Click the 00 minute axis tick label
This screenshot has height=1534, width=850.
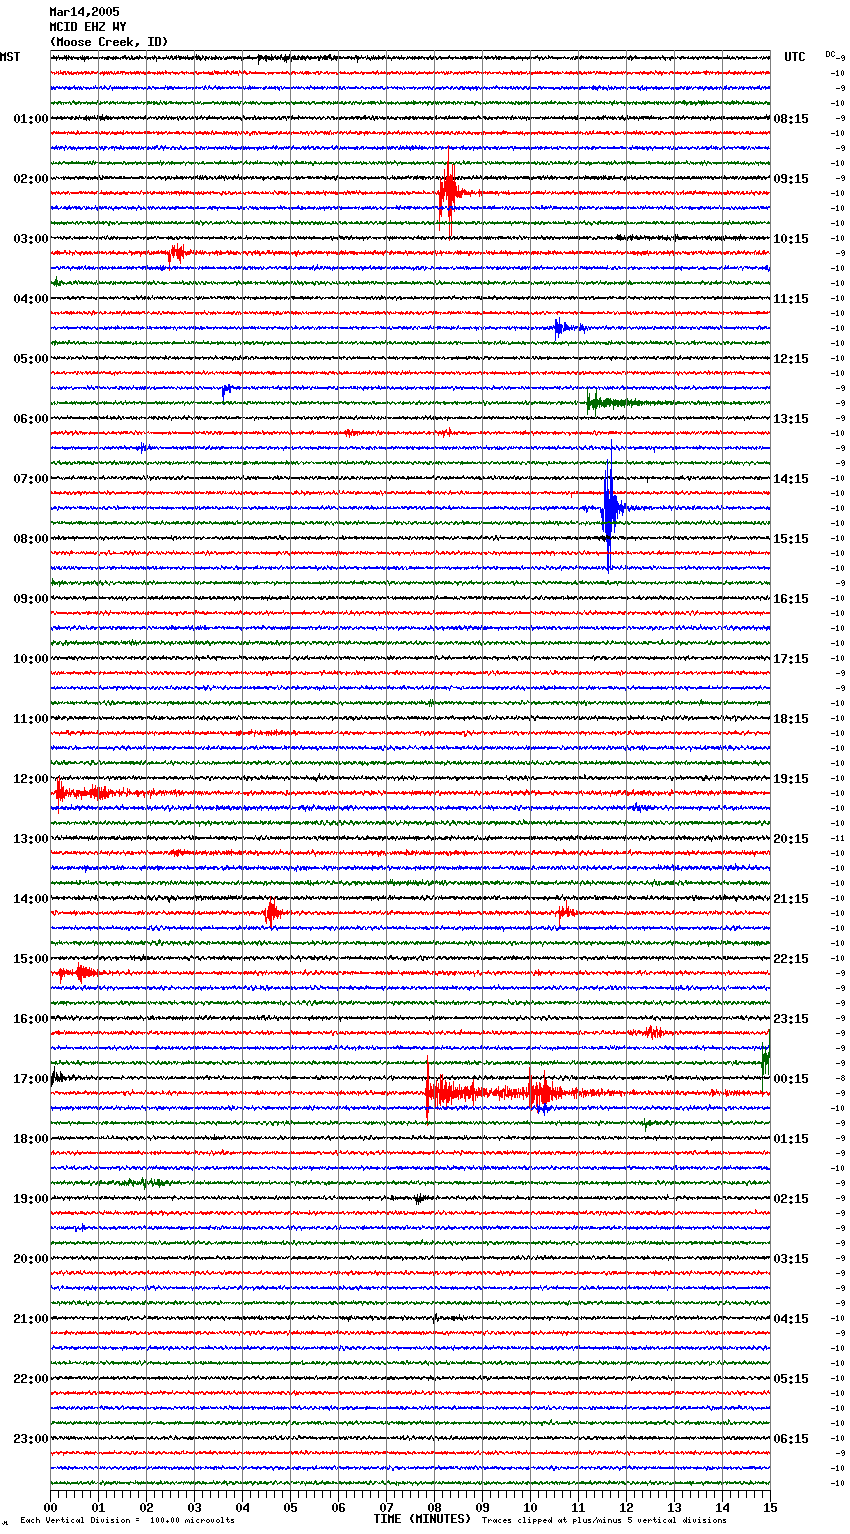click(51, 1507)
